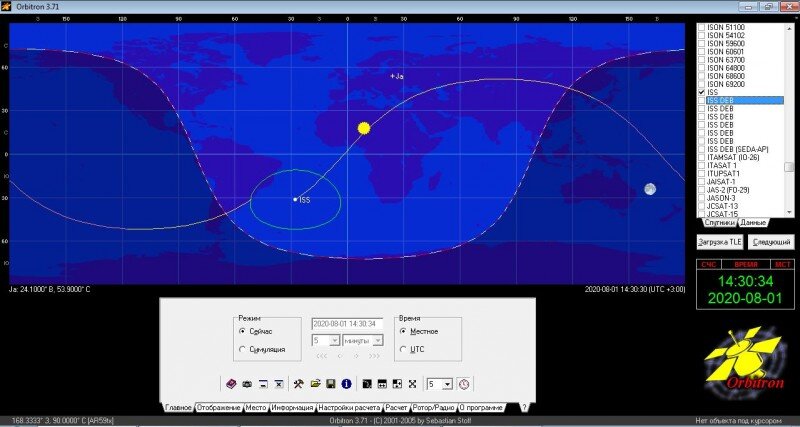The height and width of the screenshot is (427, 800).
Task: Open the time step value dropdown
Action: (335, 340)
